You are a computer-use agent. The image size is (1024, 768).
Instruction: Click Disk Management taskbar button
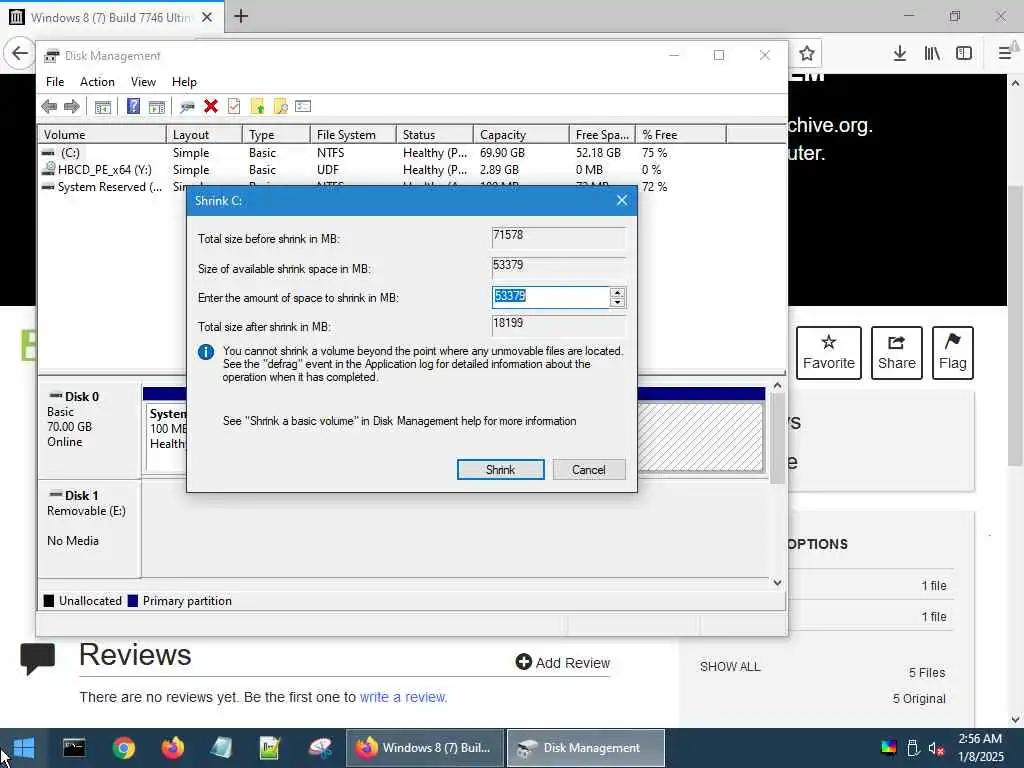(586, 748)
